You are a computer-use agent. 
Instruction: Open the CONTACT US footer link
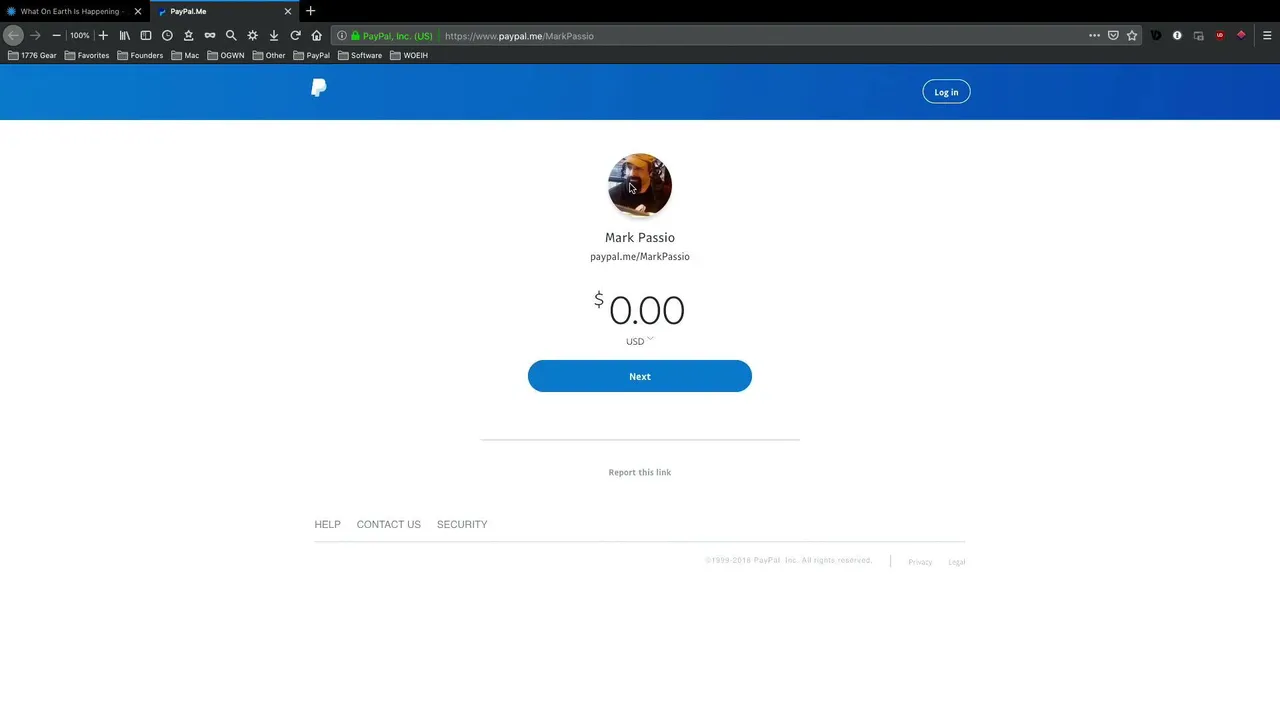tap(389, 524)
